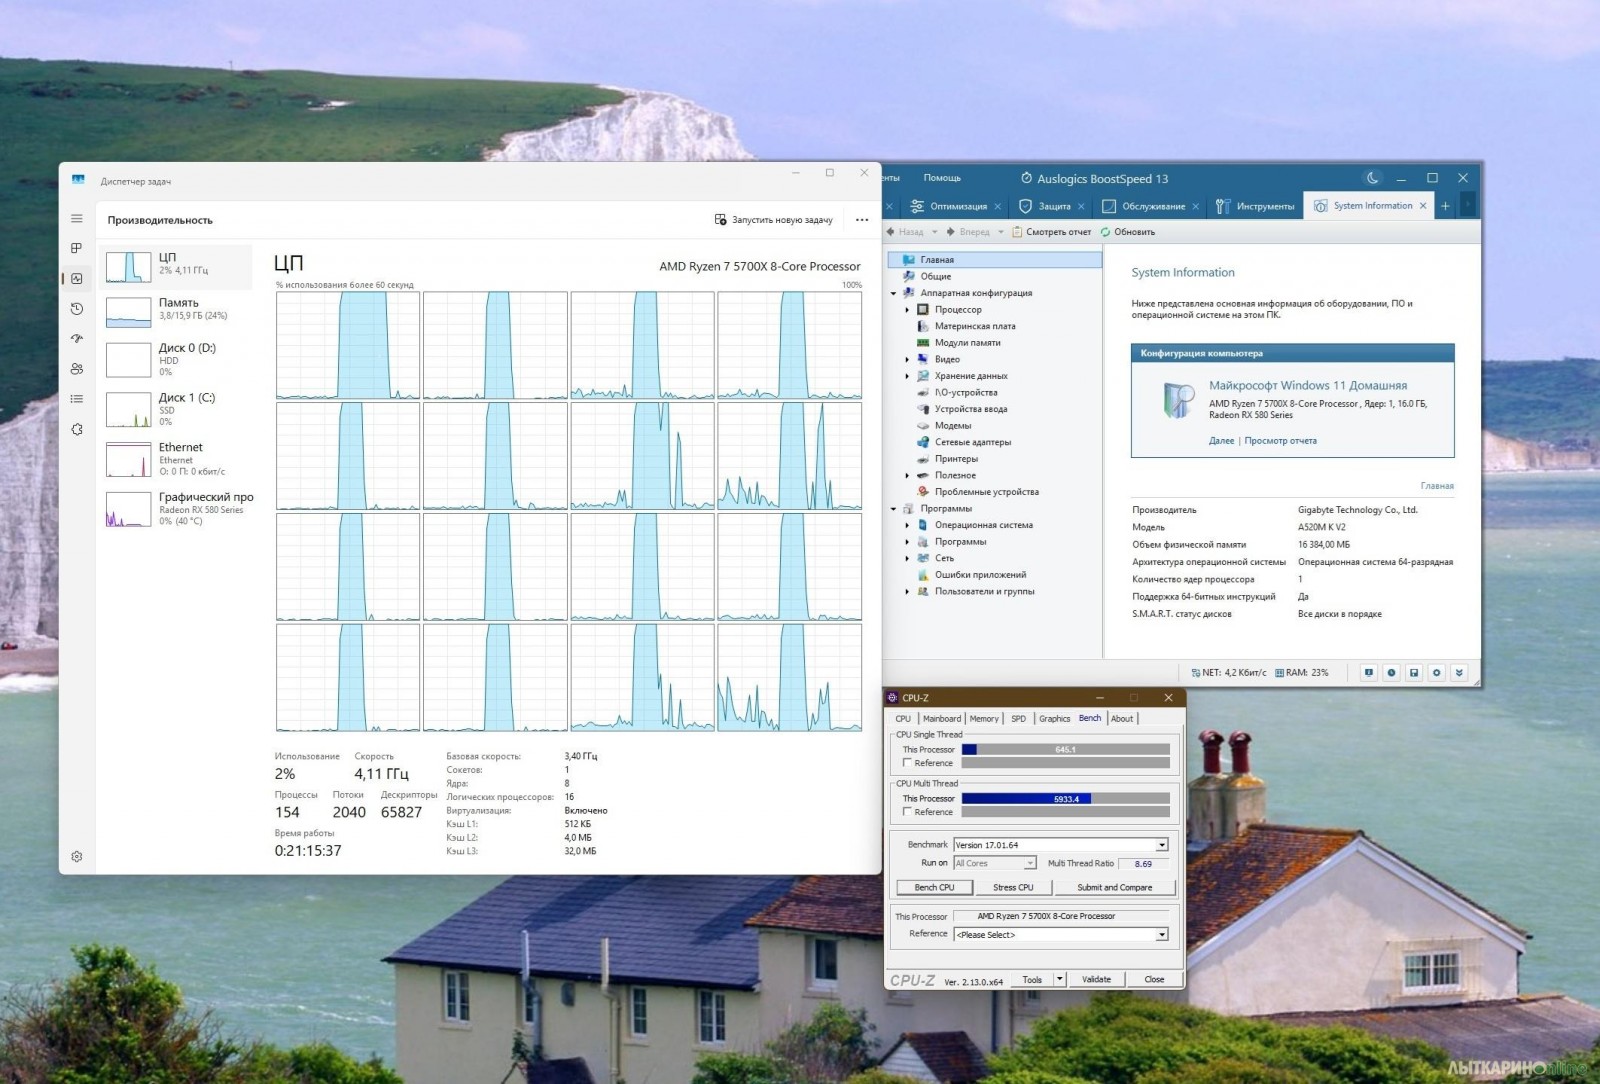Open the Reference Please Select dropdown in CPU-Z
The width and height of the screenshot is (1600, 1084).
(1162, 935)
